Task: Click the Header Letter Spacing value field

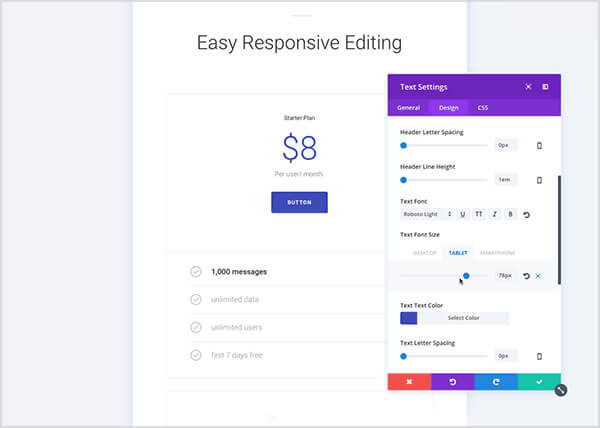Action: [x=505, y=145]
